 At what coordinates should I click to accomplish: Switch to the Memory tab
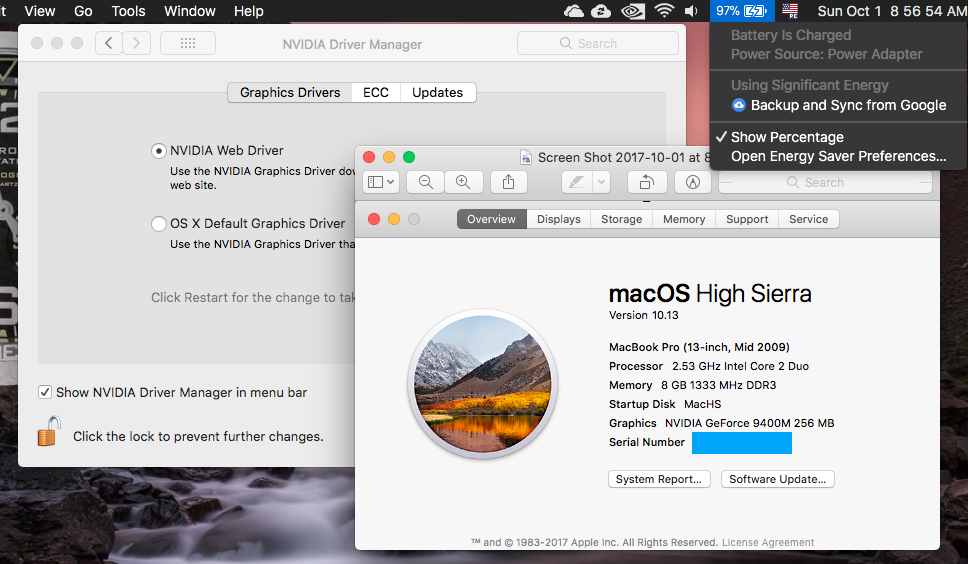[684, 219]
